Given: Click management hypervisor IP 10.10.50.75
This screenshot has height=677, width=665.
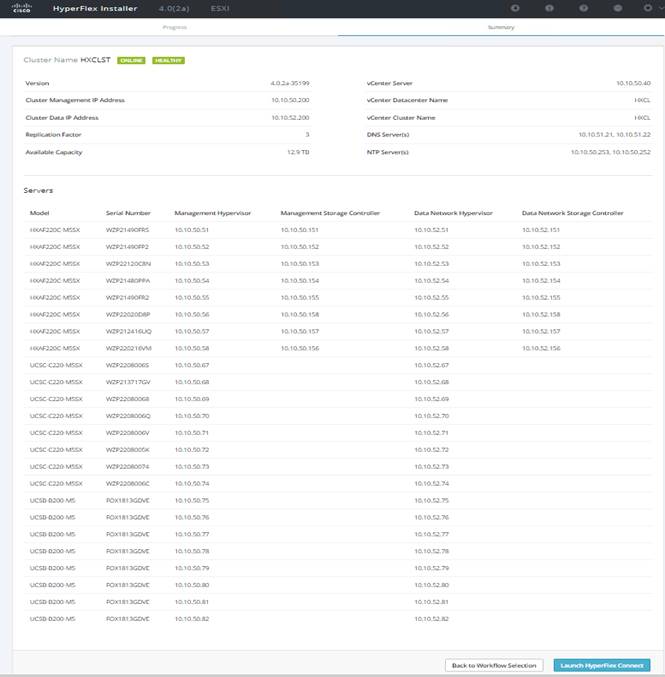Looking at the screenshot, I should [x=192, y=500].
